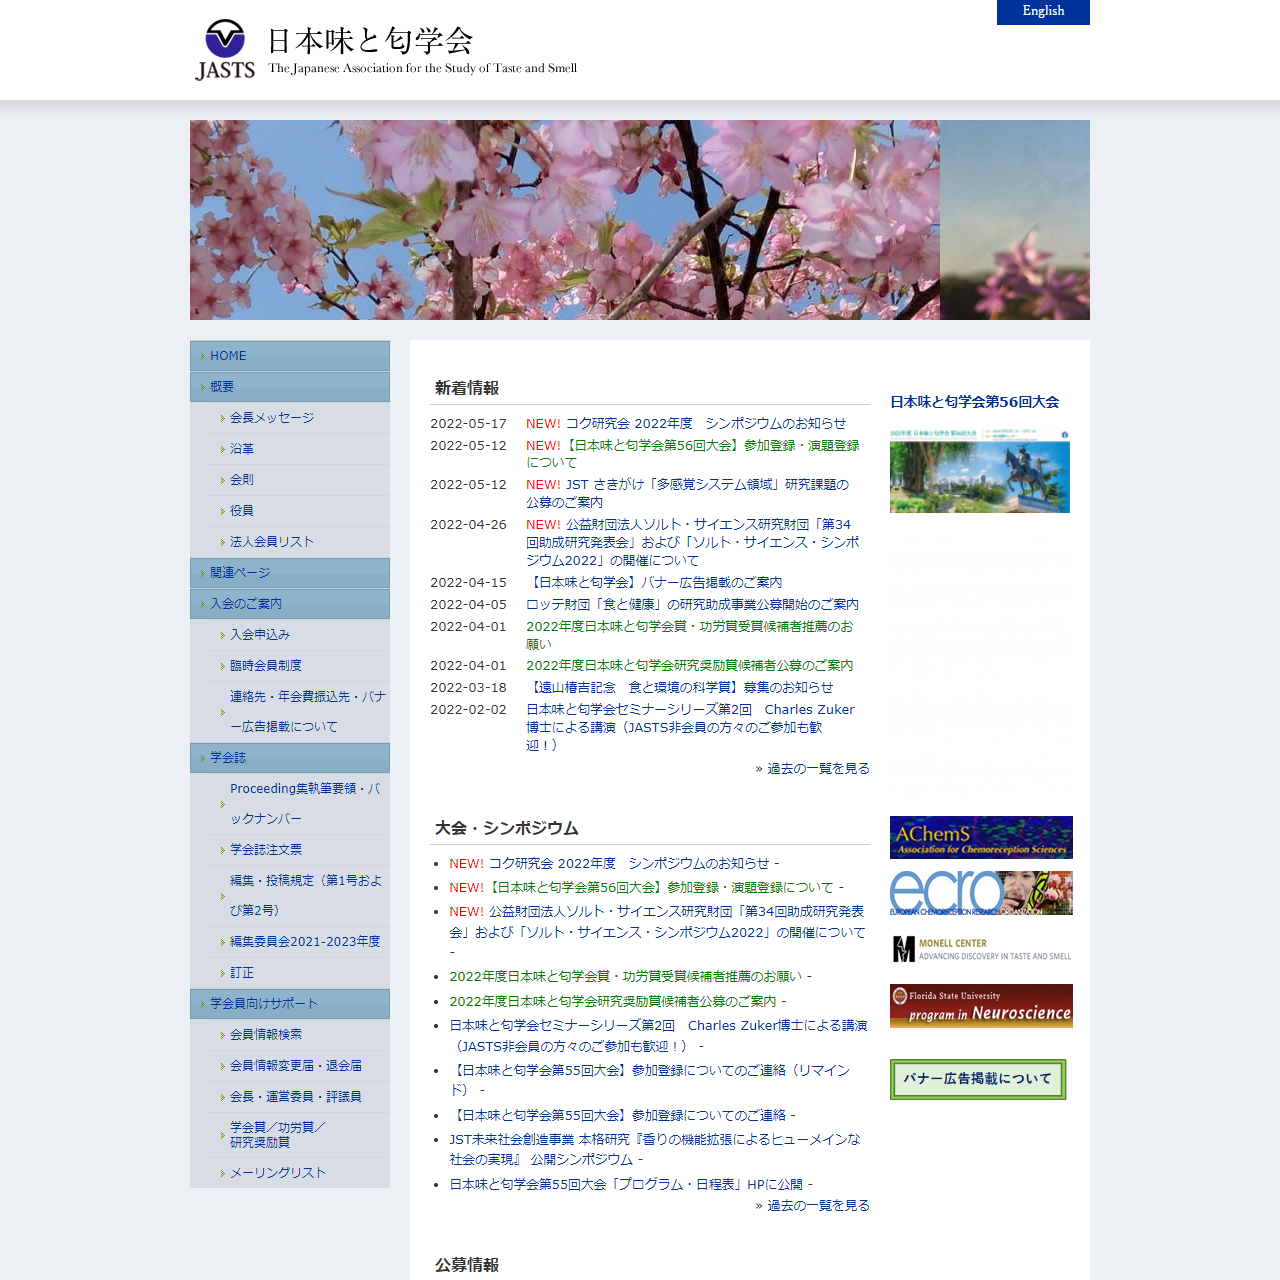Open the 日本味と匂学会第56回大会 heading link
1280x1280 pixels.
[974, 402]
